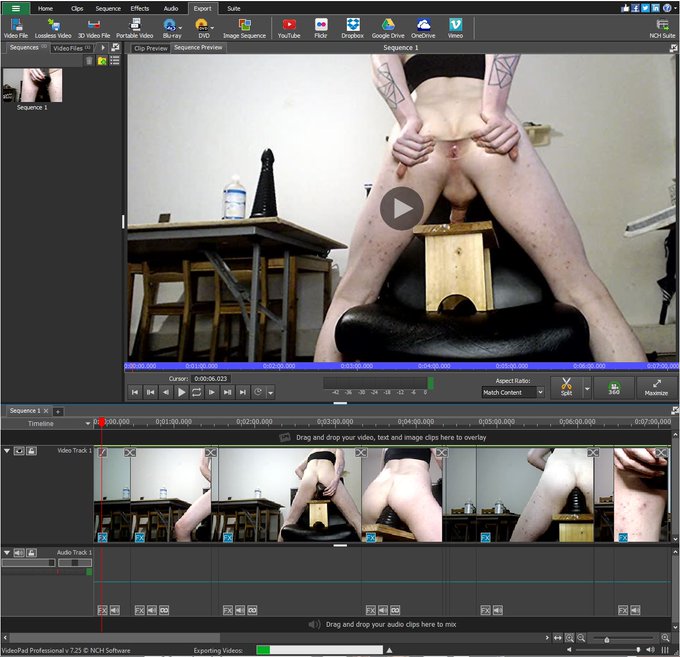The image size is (680, 657).
Task: Choose Lossless Video export
Action: point(53,29)
